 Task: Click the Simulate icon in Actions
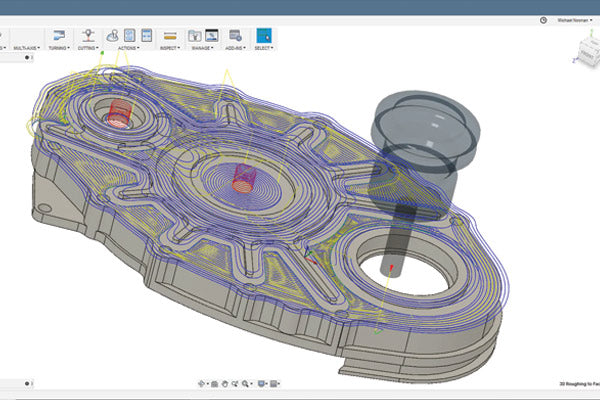[x=112, y=35]
